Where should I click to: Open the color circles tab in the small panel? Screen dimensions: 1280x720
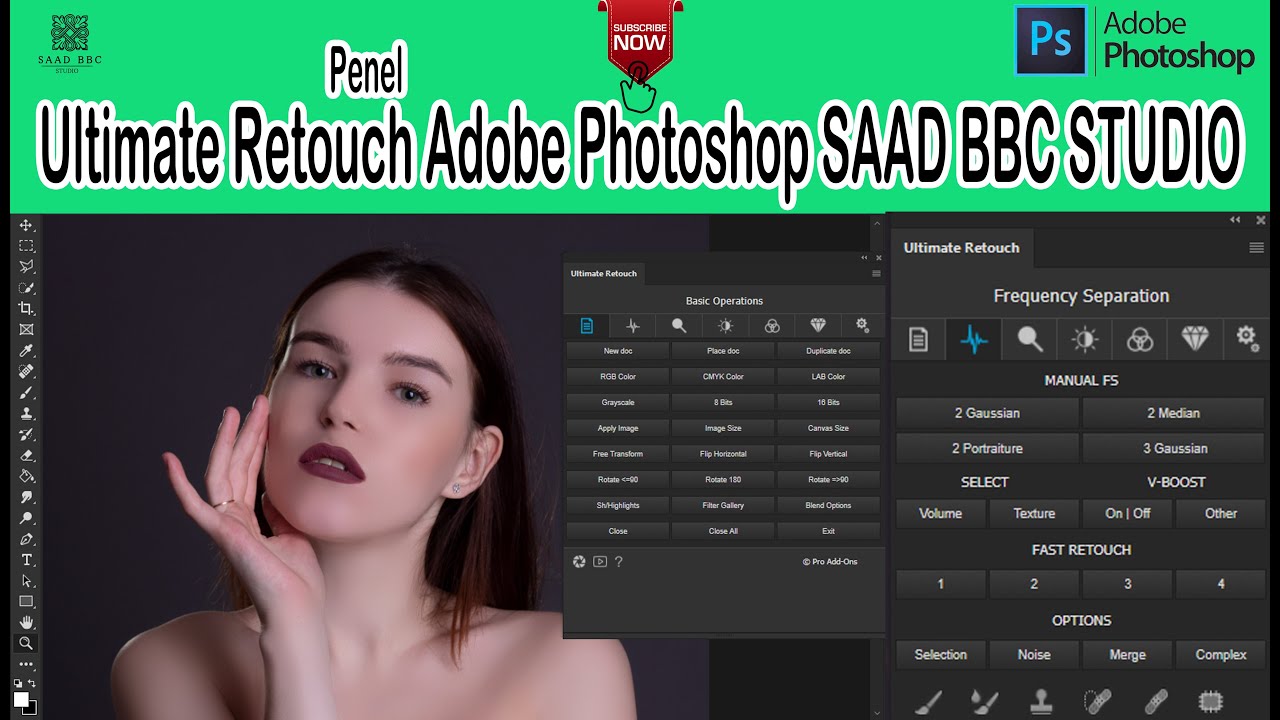click(772, 326)
